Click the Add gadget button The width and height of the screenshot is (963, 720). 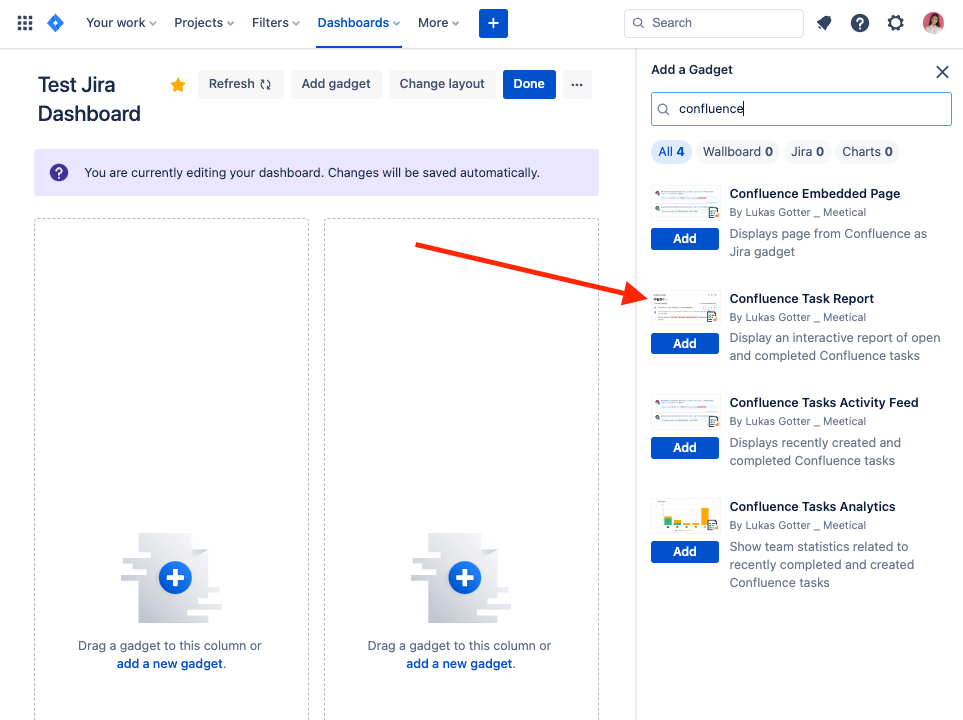tap(336, 84)
